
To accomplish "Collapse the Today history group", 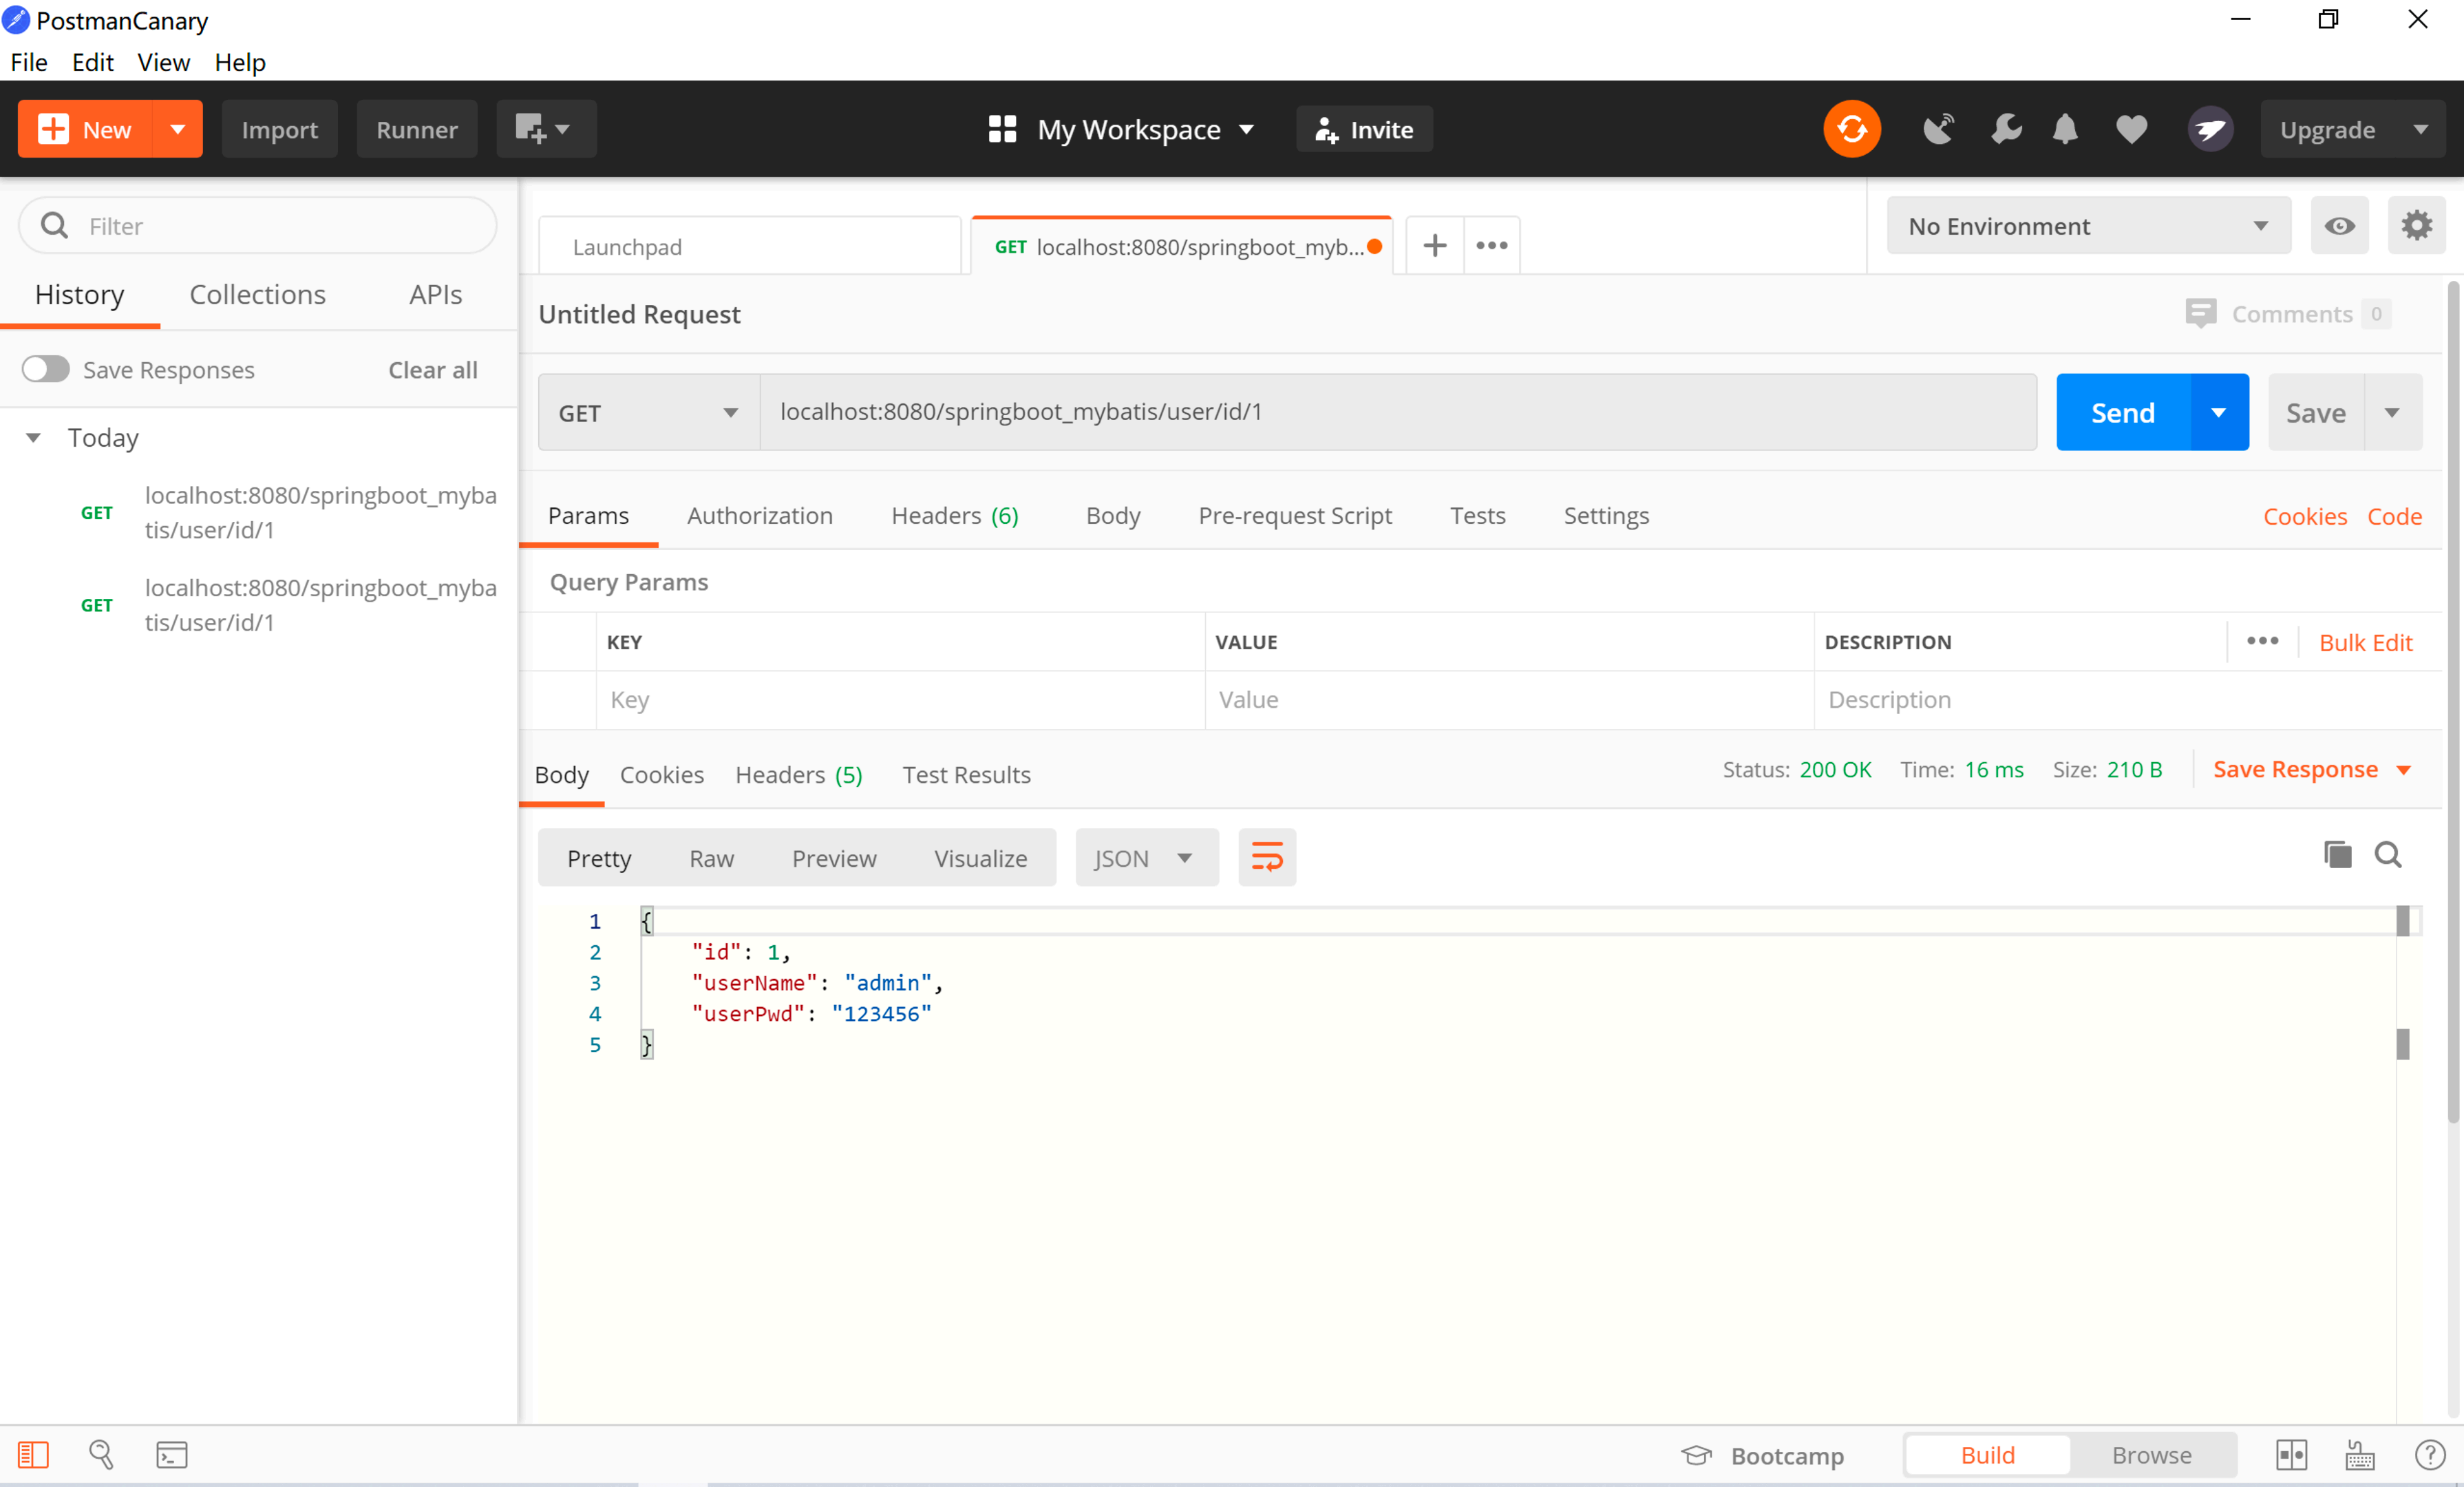I will click(34, 438).
